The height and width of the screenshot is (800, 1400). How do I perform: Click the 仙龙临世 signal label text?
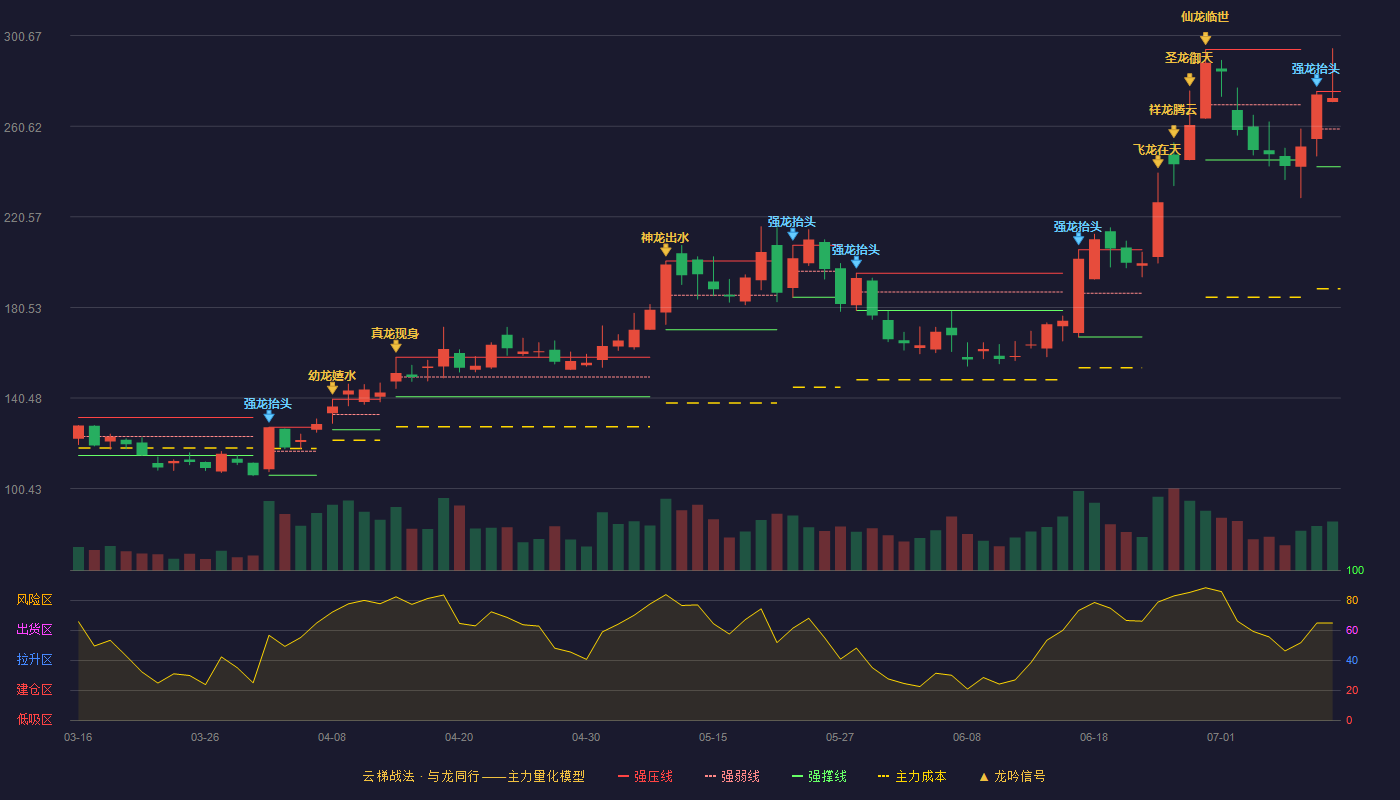coord(1205,17)
